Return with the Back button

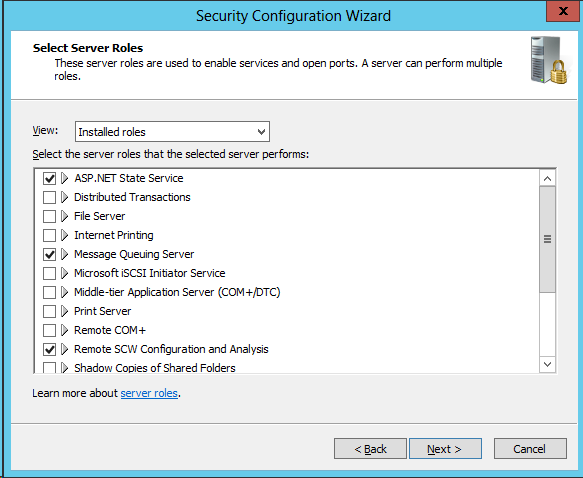(x=370, y=449)
